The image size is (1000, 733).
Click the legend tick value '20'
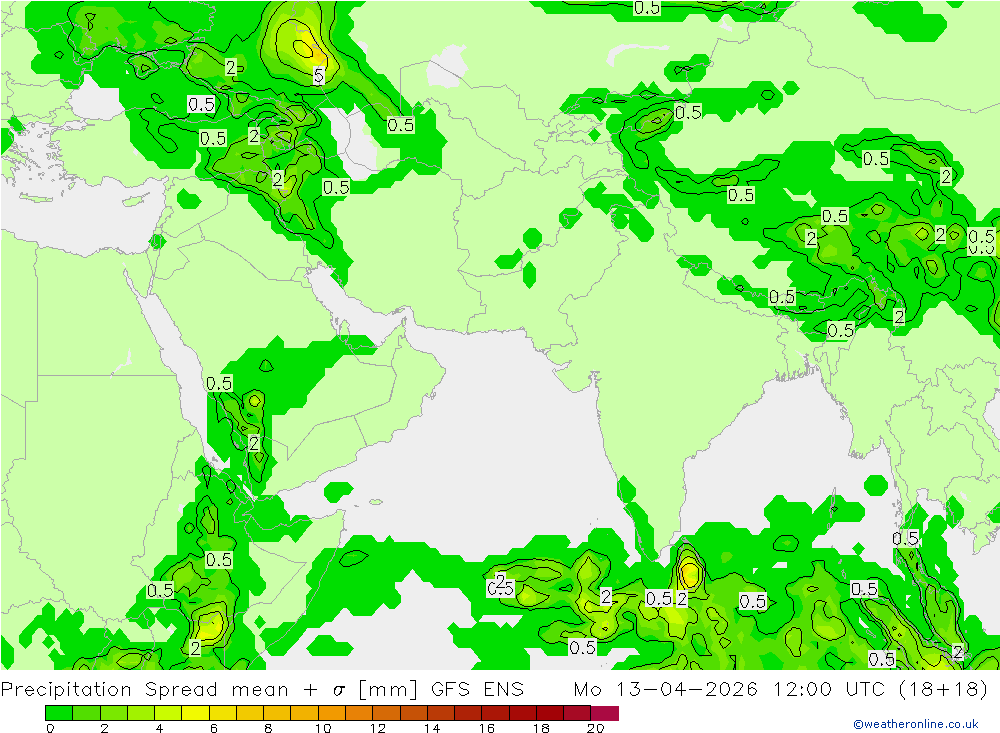[x=595, y=728]
